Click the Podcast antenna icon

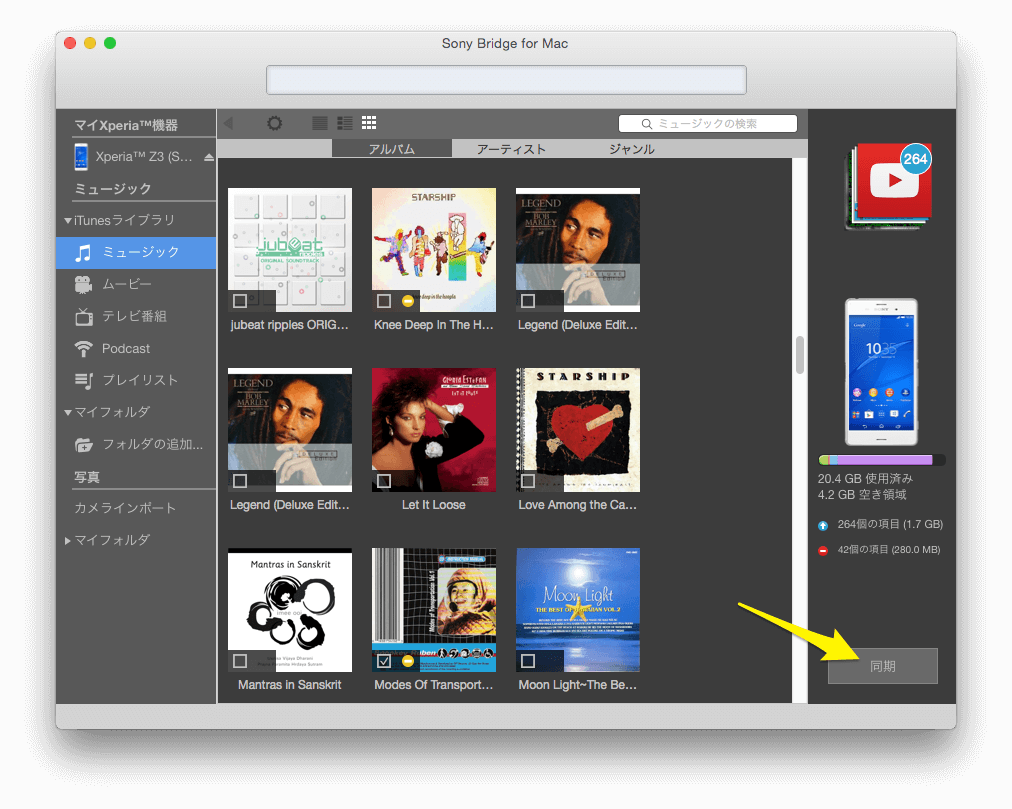[x=83, y=349]
